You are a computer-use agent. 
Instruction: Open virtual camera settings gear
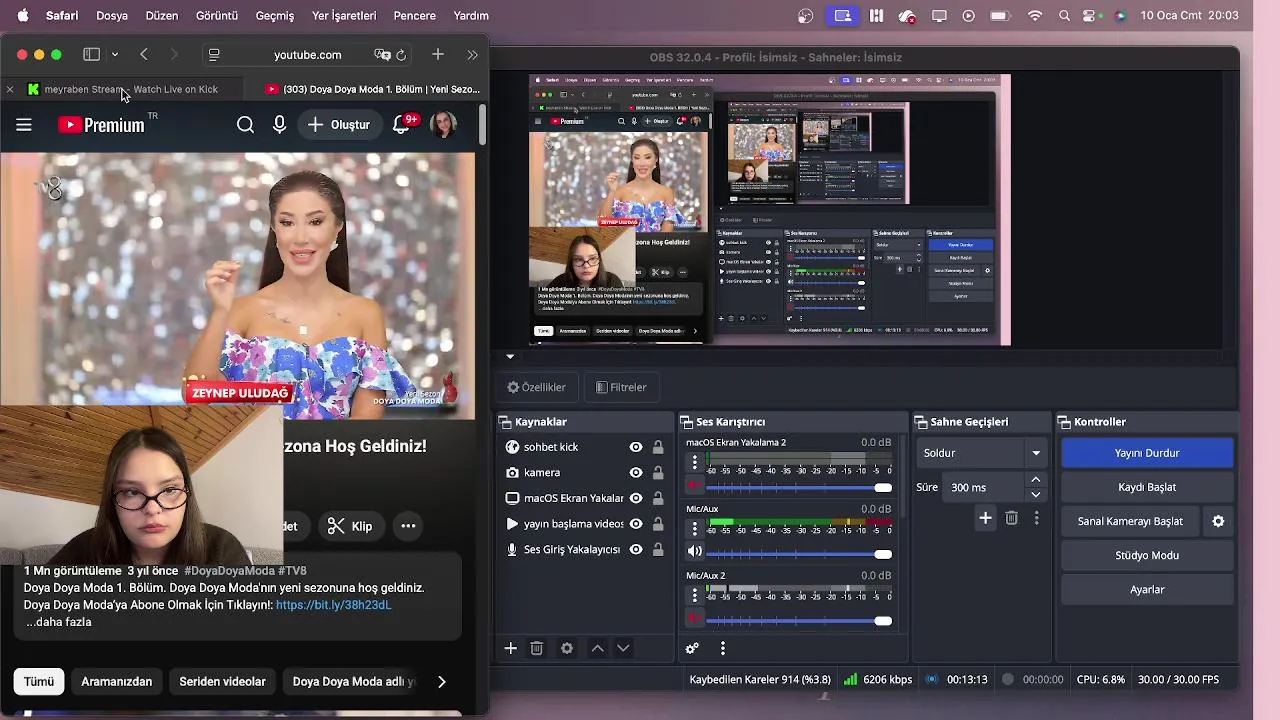click(1218, 521)
